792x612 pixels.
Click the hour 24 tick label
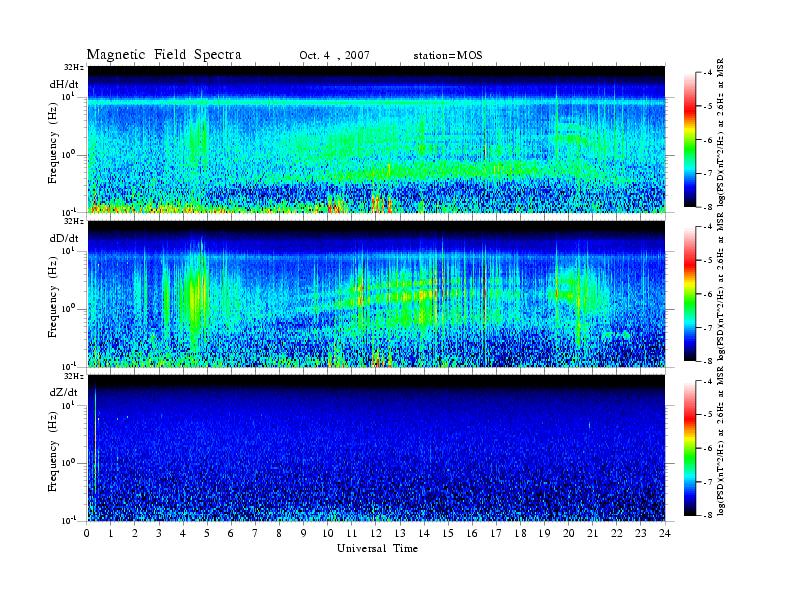[x=665, y=533]
